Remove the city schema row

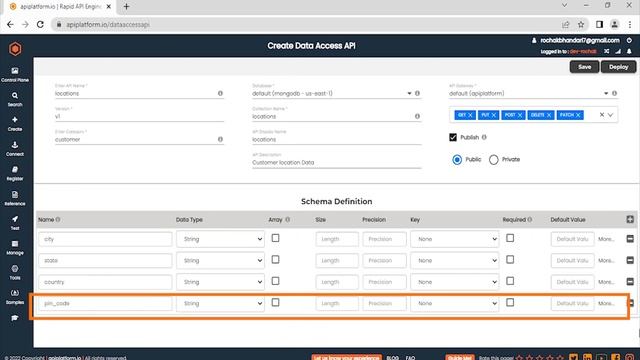pyautogui.click(x=630, y=239)
